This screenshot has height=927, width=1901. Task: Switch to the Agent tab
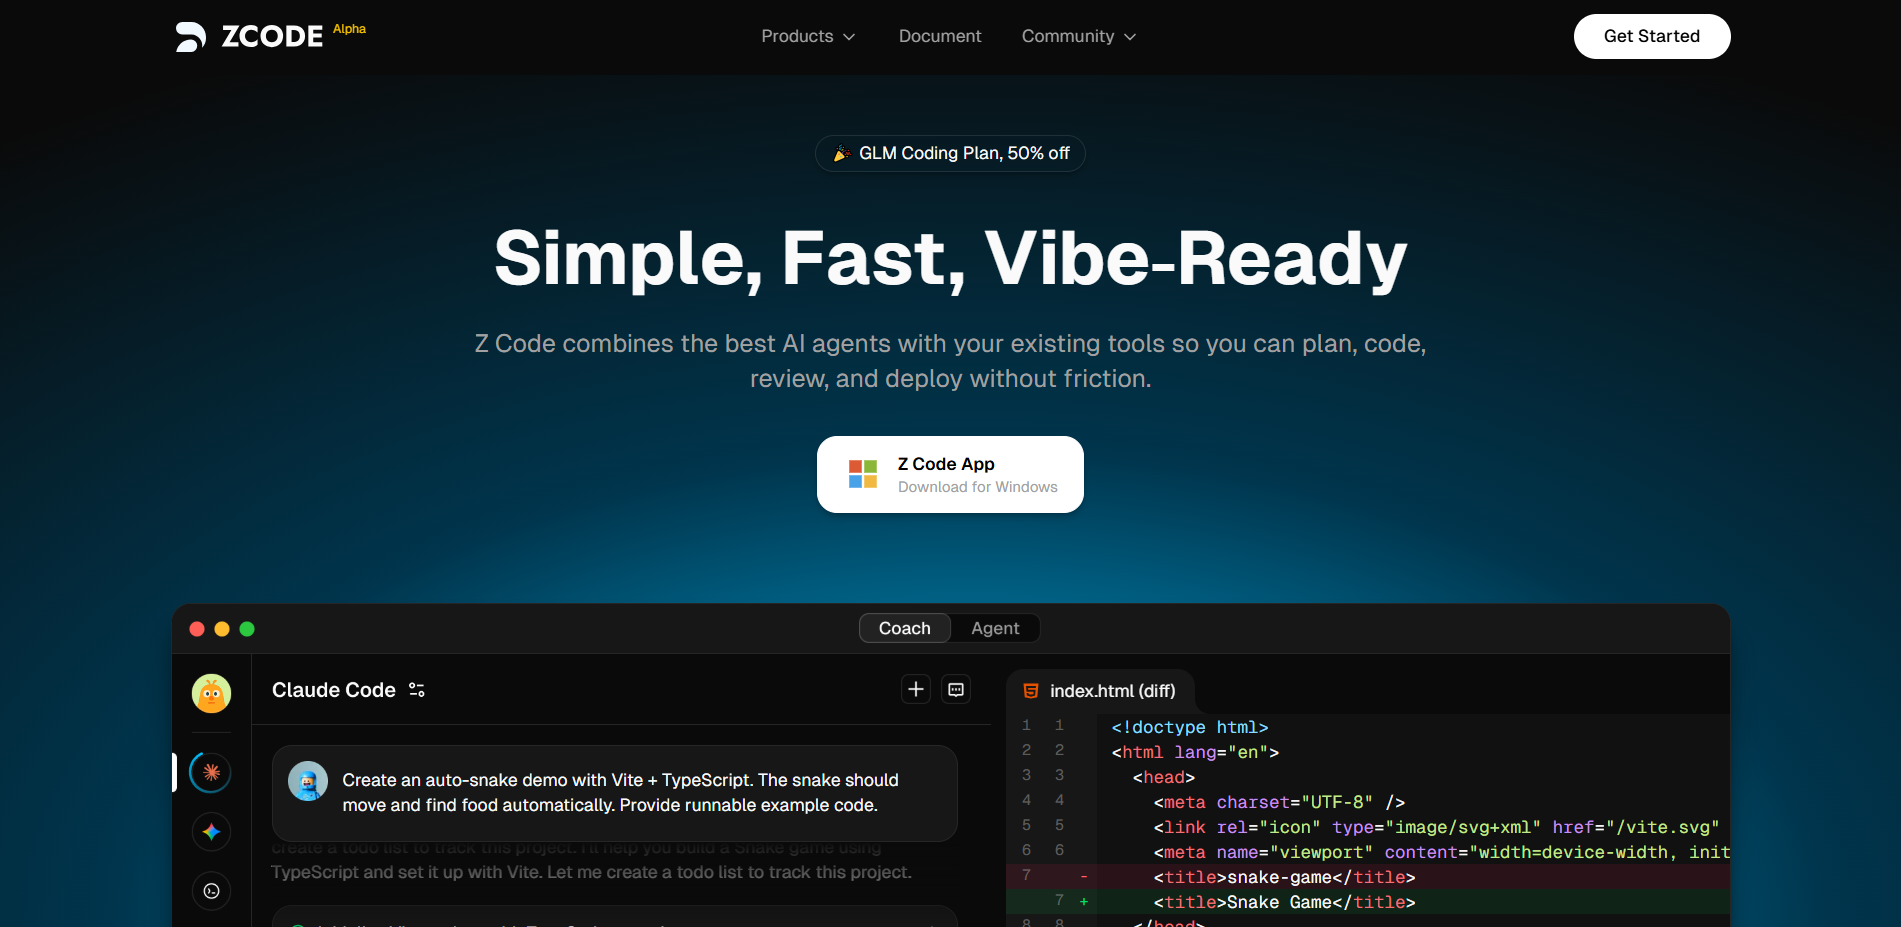(995, 628)
